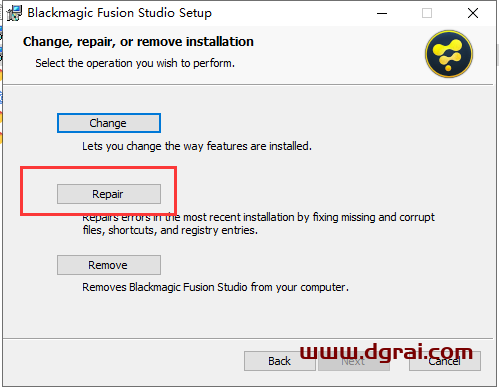Click the 'Blackmagic Fusion Studio Setup' title text
This screenshot has width=499, height=389.
(x=119, y=13)
